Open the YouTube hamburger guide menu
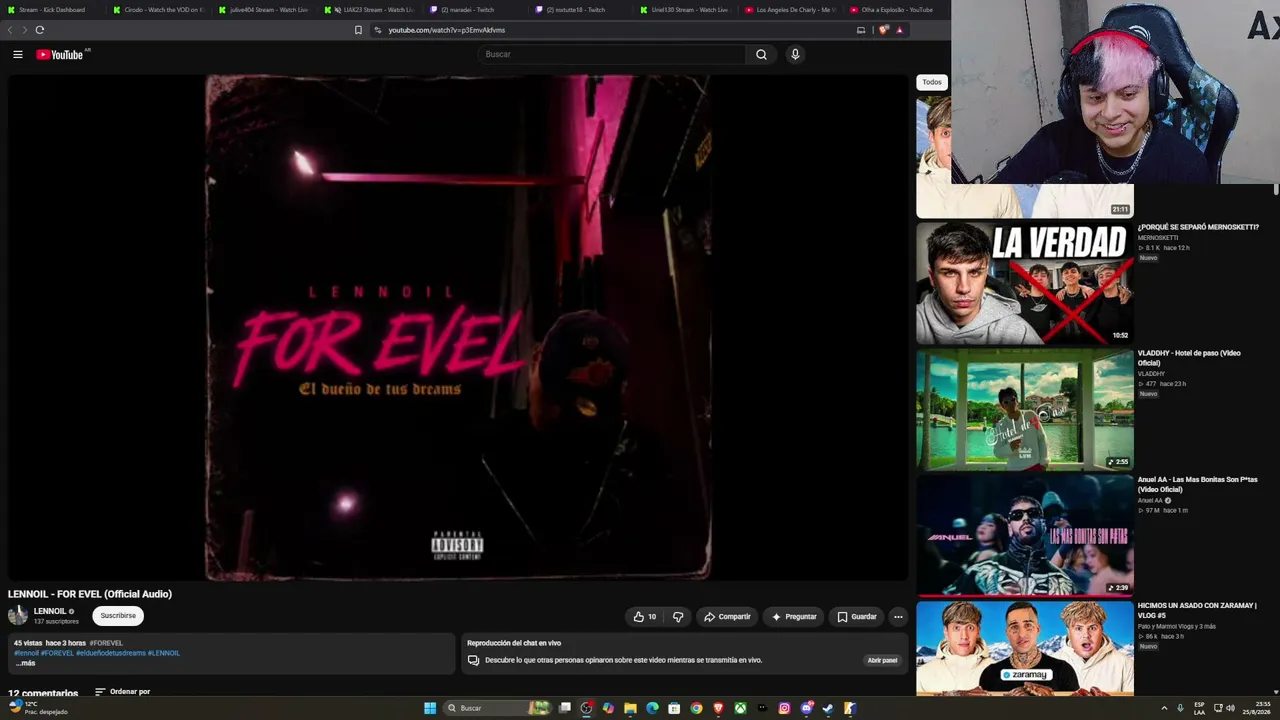This screenshot has height=720, width=1280. click(x=18, y=54)
